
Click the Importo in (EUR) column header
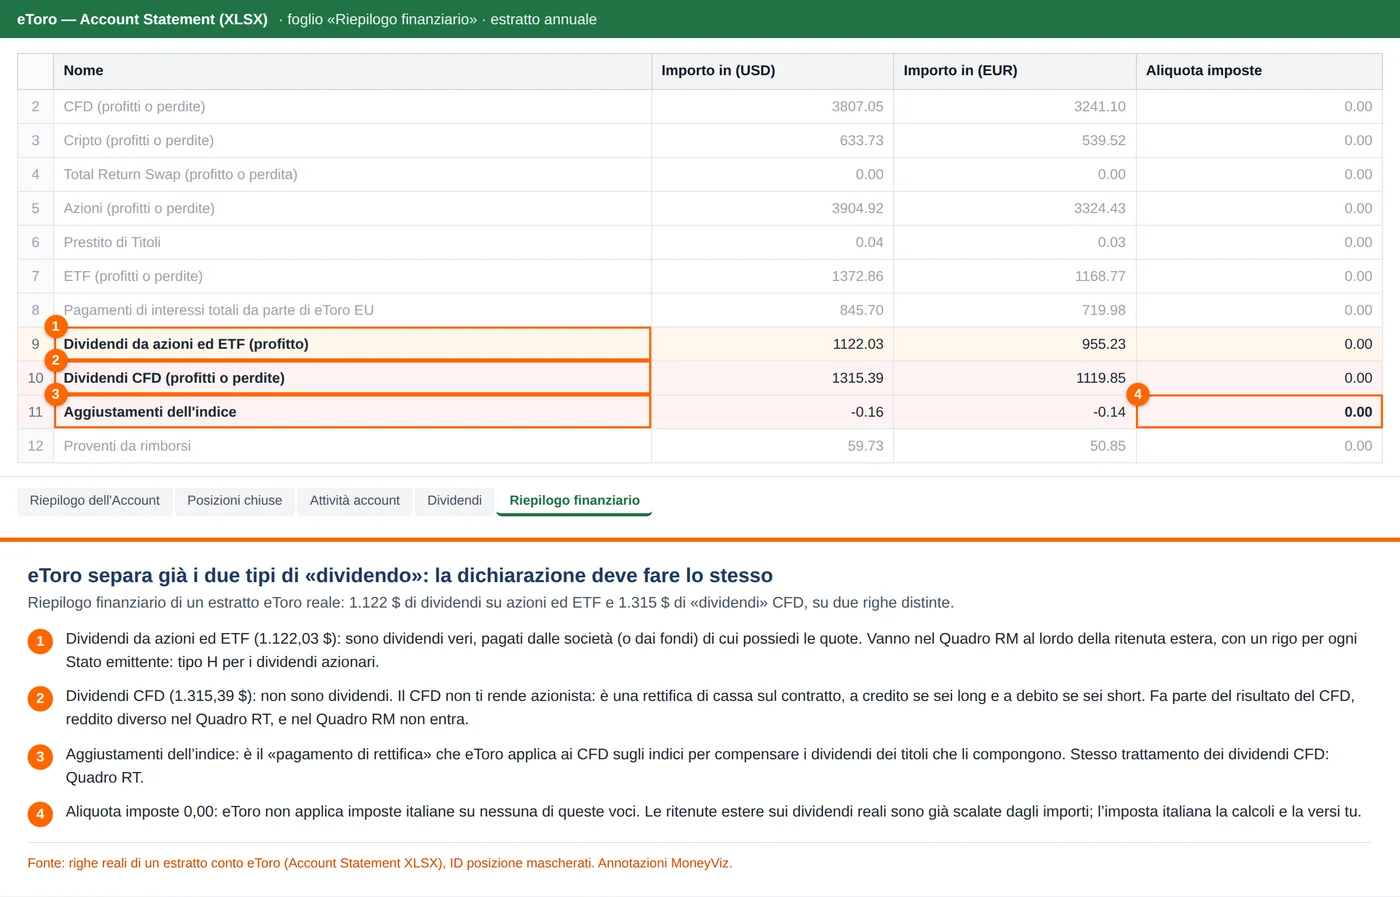coord(1015,71)
